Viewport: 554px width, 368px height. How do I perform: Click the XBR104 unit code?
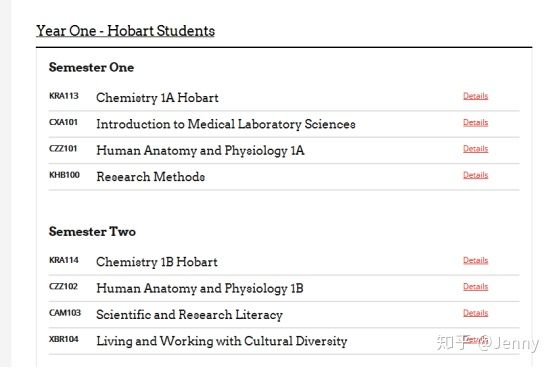[x=64, y=339]
